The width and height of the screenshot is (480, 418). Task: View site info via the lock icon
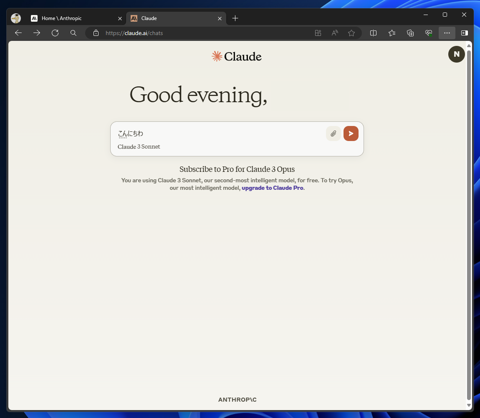(96, 33)
